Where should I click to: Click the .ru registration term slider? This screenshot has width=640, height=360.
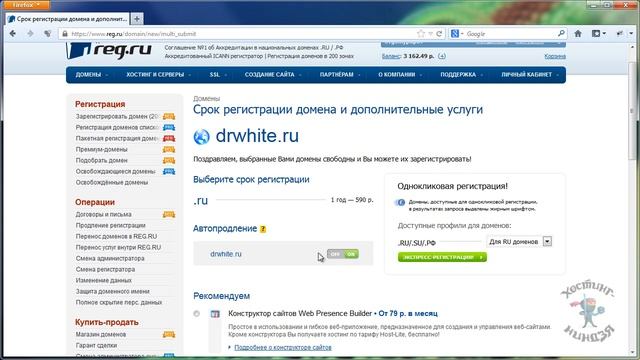pos(271,200)
